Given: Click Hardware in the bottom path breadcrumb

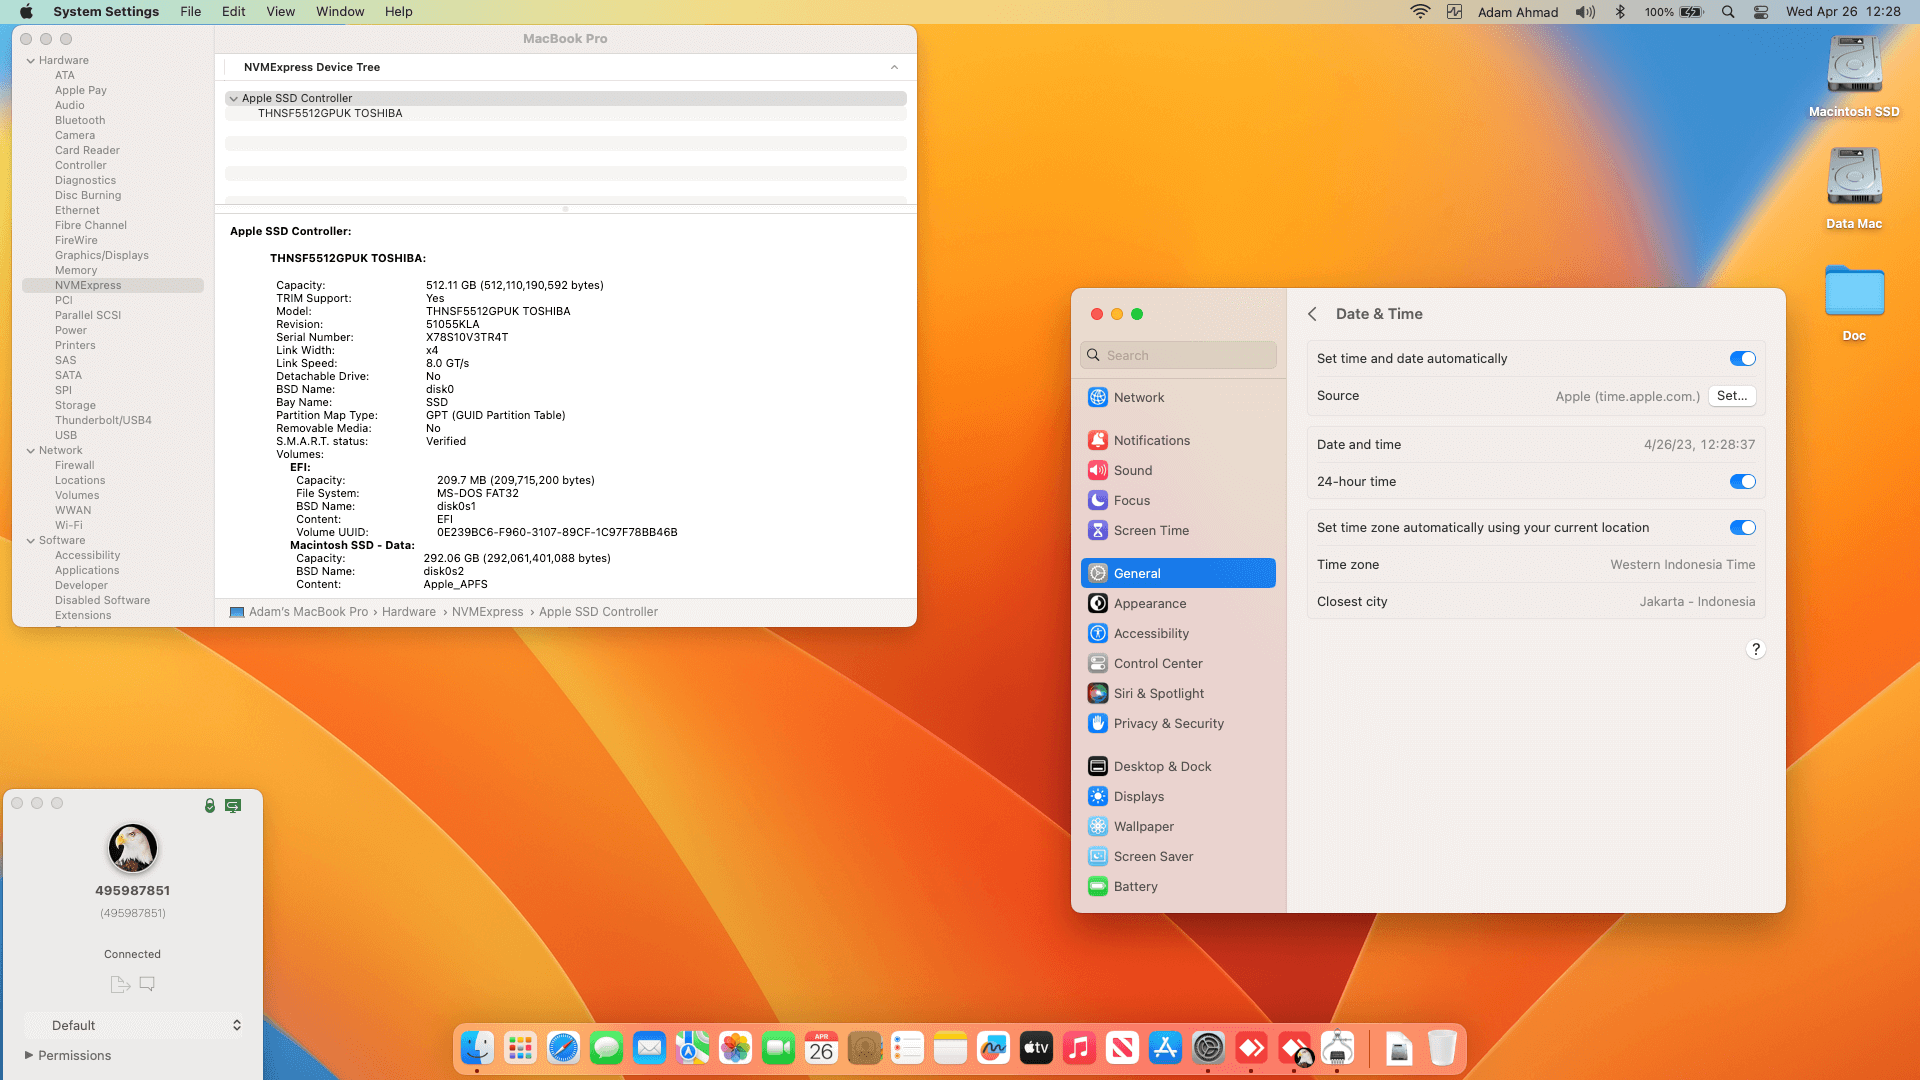Looking at the screenshot, I should tap(409, 612).
